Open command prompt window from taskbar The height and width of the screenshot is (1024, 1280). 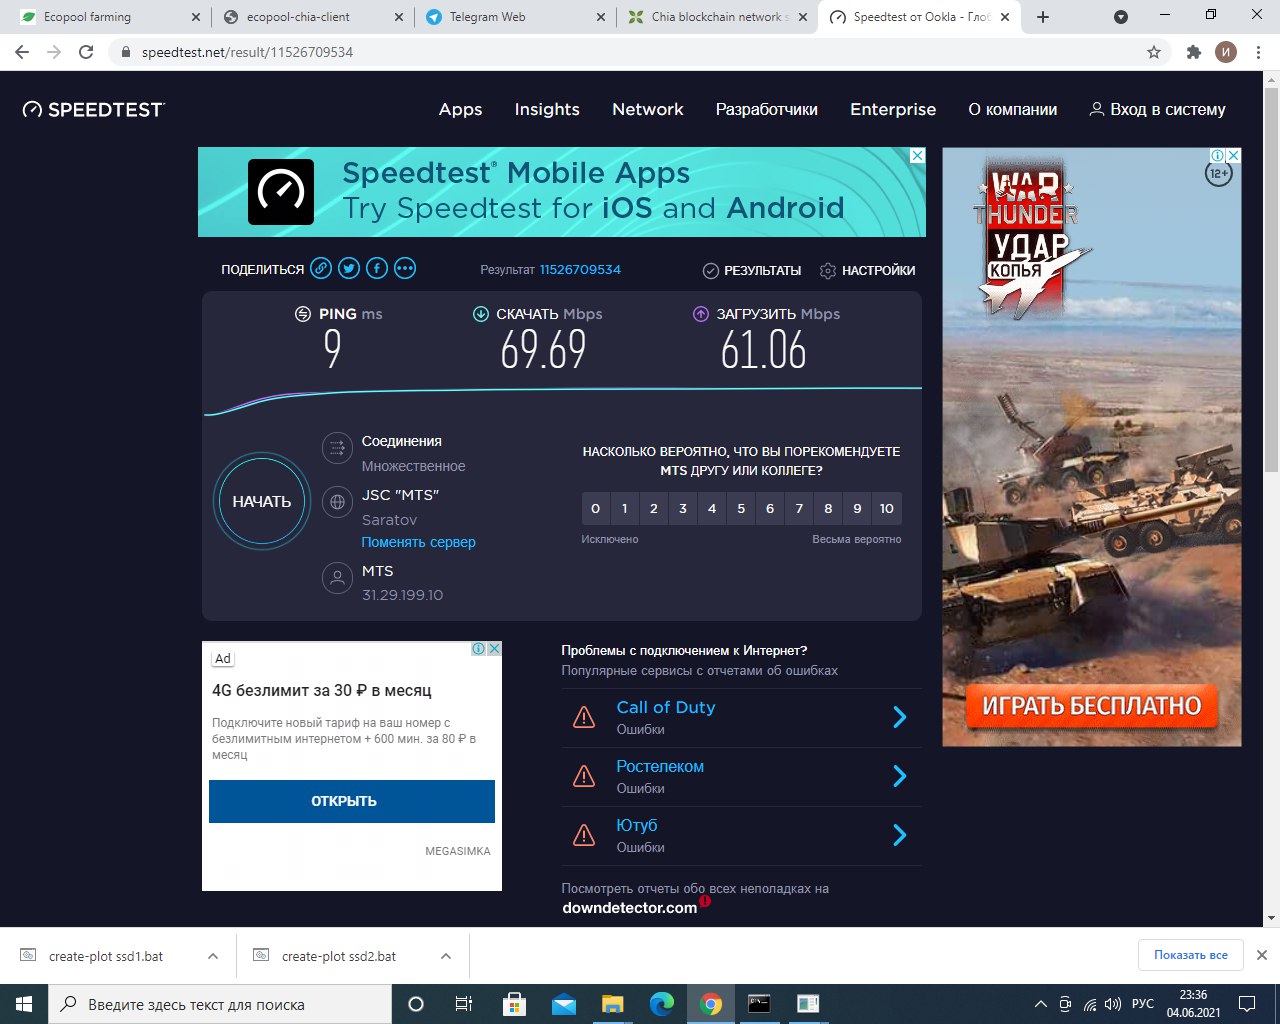(x=759, y=1004)
